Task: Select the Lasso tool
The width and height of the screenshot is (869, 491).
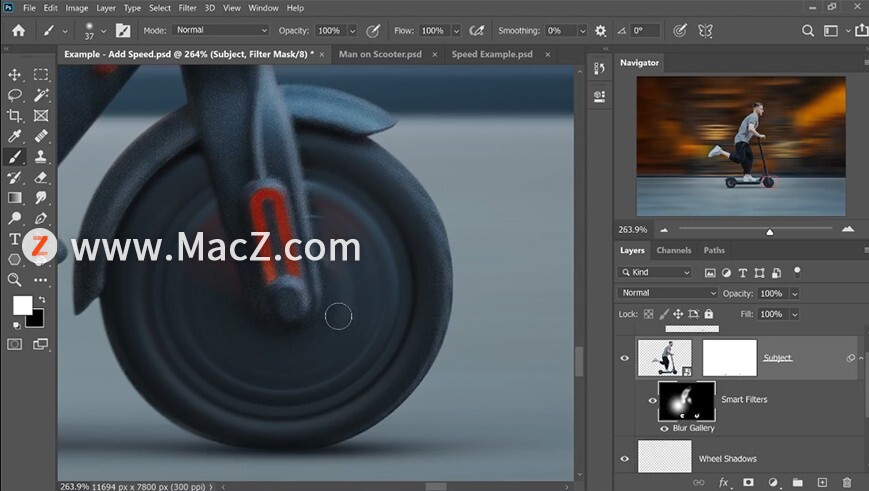Action: pyautogui.click(x=15, y=95)
